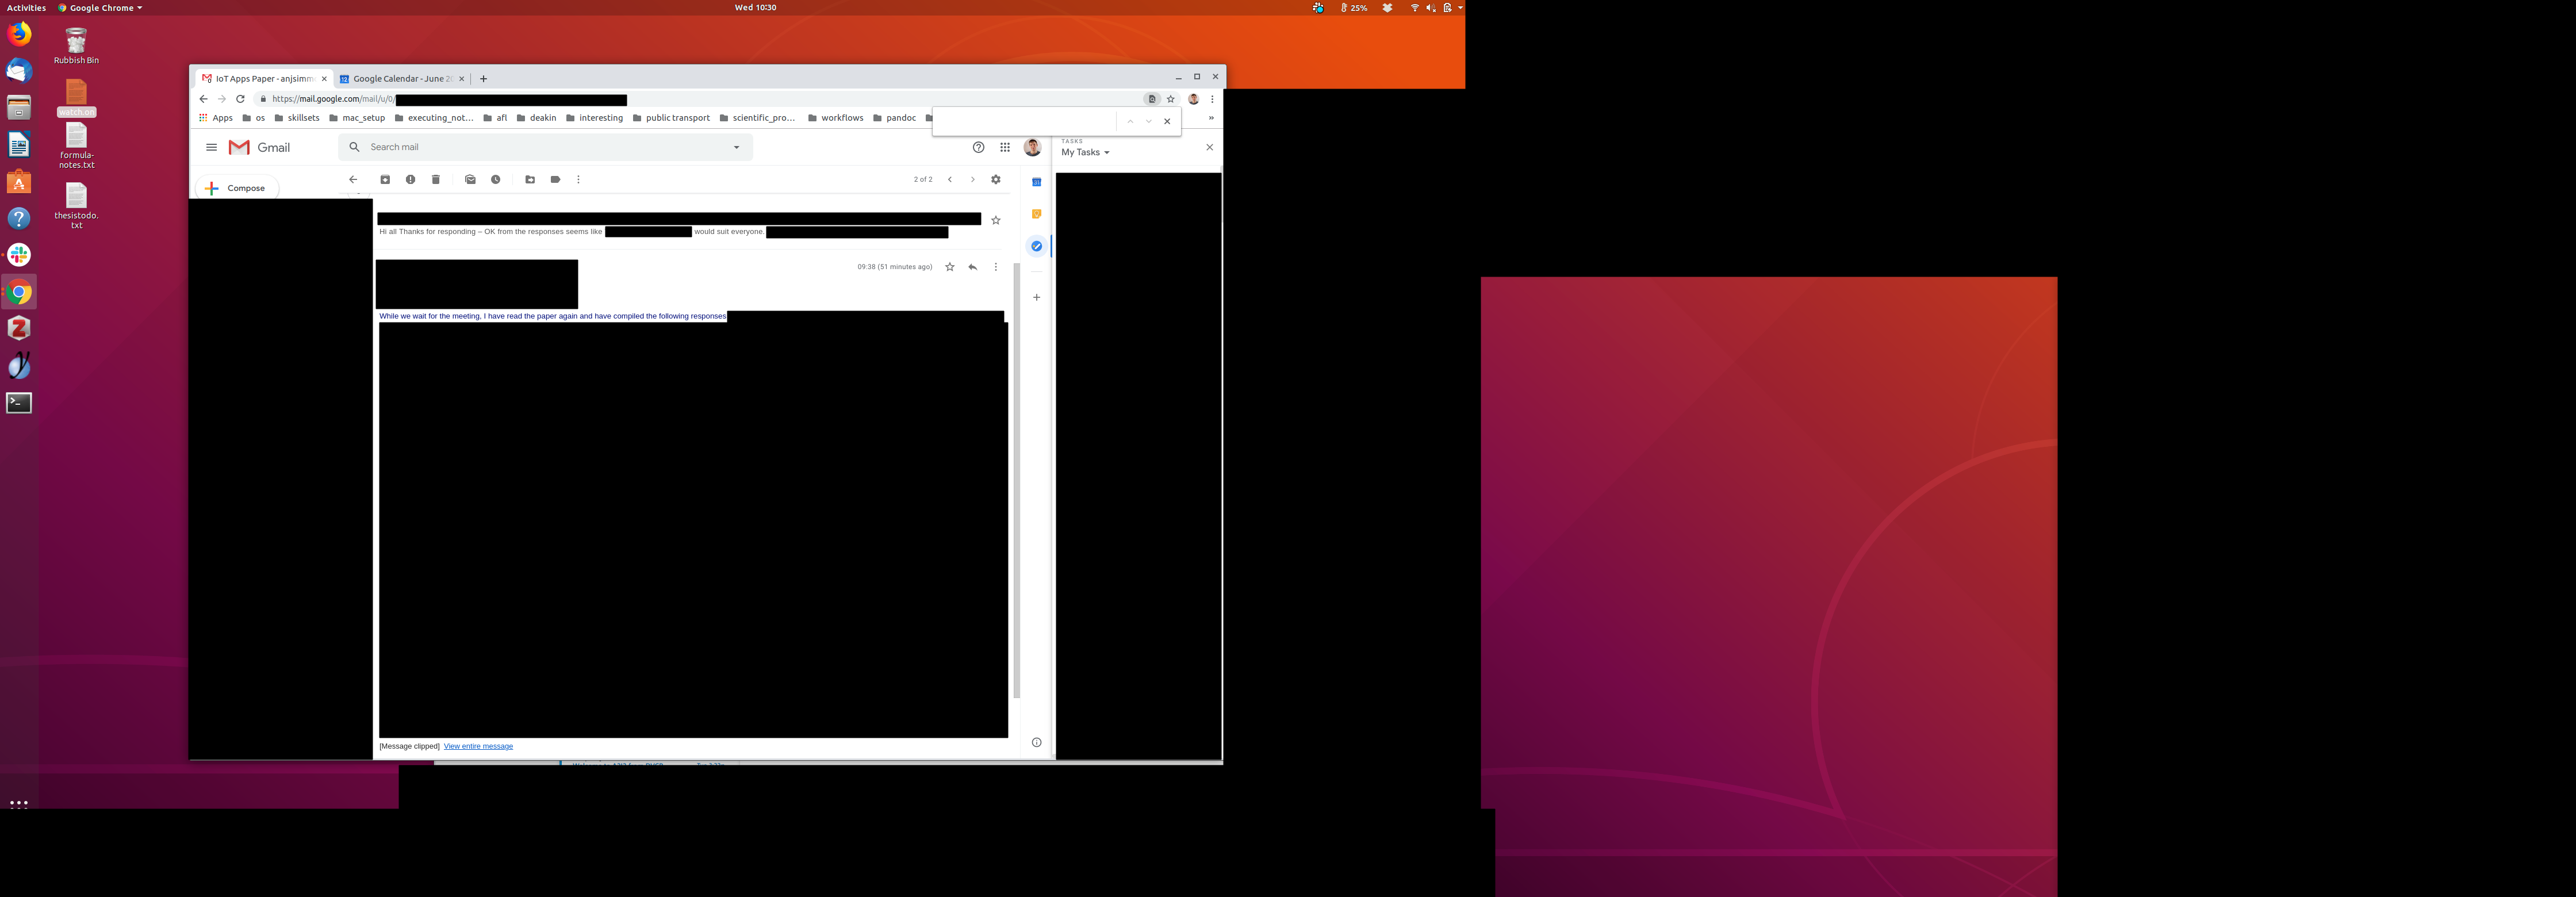Star the 09:38 message
The image size is (2576, 897).
point(950,267)
